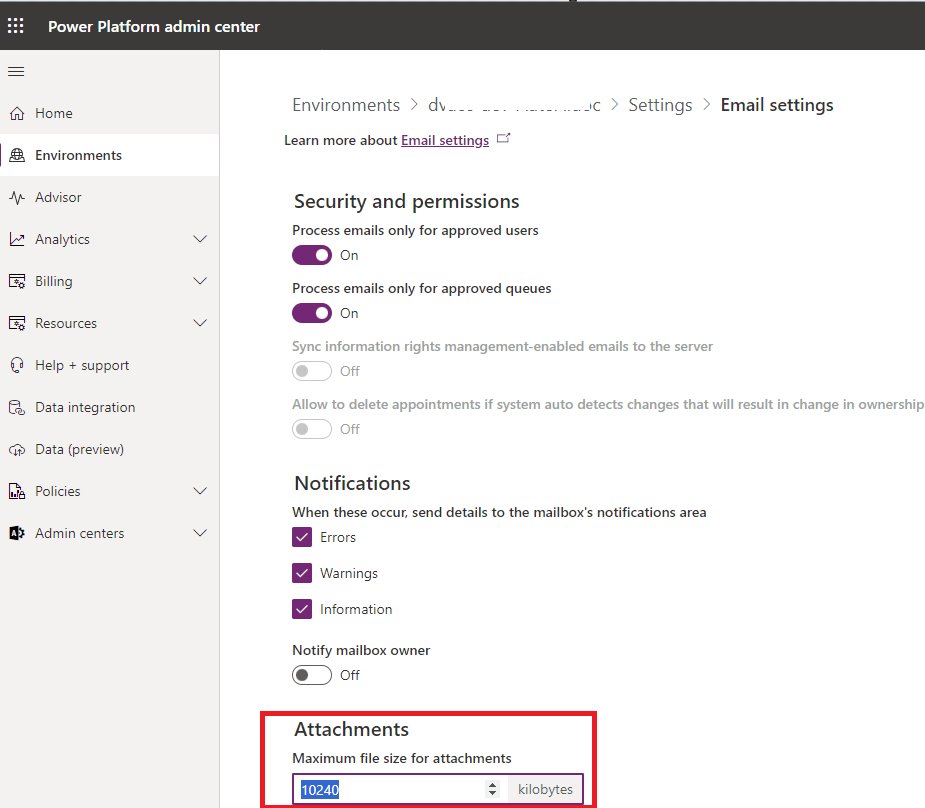Select Environments in the left navigation
925x808 pixels.
tap(78, 156)
